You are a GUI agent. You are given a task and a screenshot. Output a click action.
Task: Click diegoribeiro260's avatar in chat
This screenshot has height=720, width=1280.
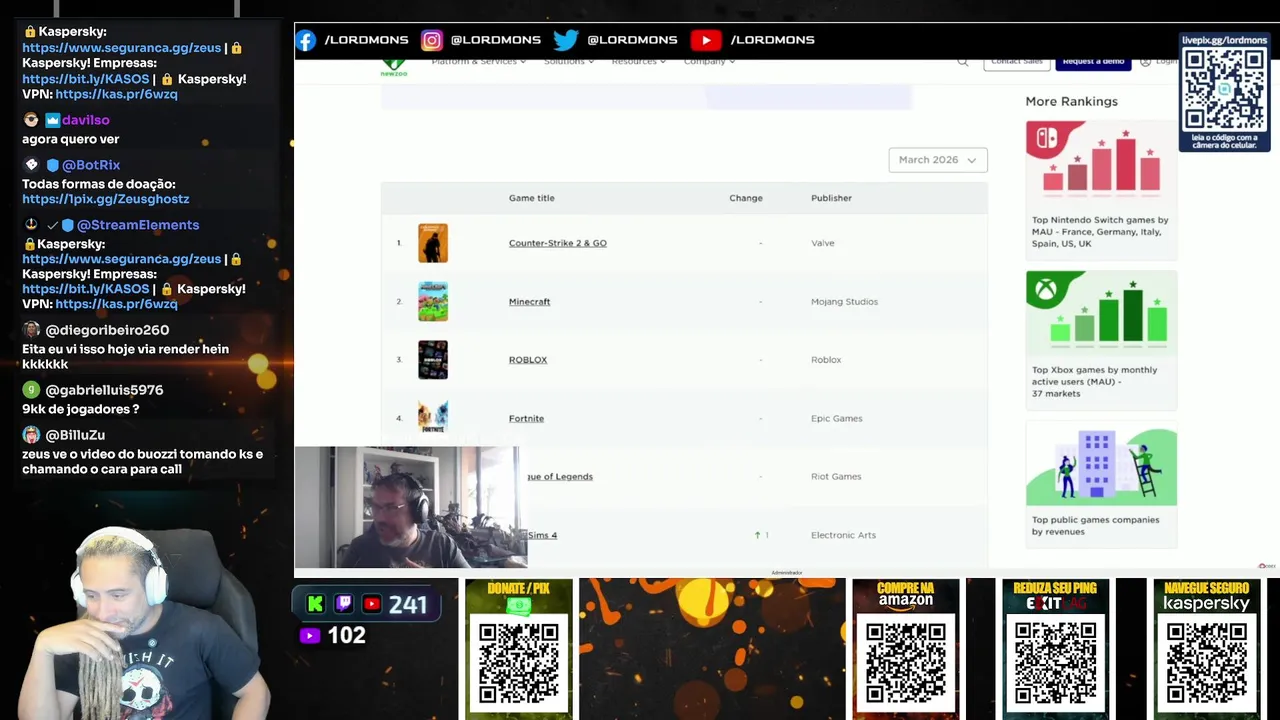tap(31, 330)
